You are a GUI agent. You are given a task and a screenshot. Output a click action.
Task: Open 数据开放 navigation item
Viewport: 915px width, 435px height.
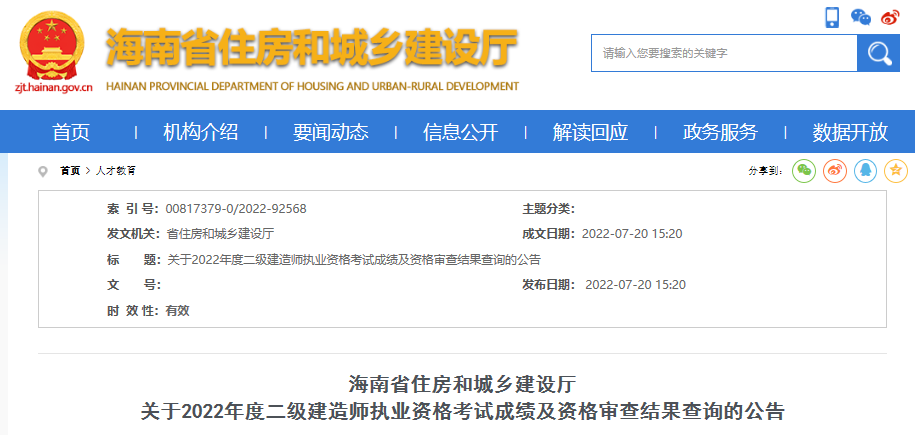tap(850, 132)
